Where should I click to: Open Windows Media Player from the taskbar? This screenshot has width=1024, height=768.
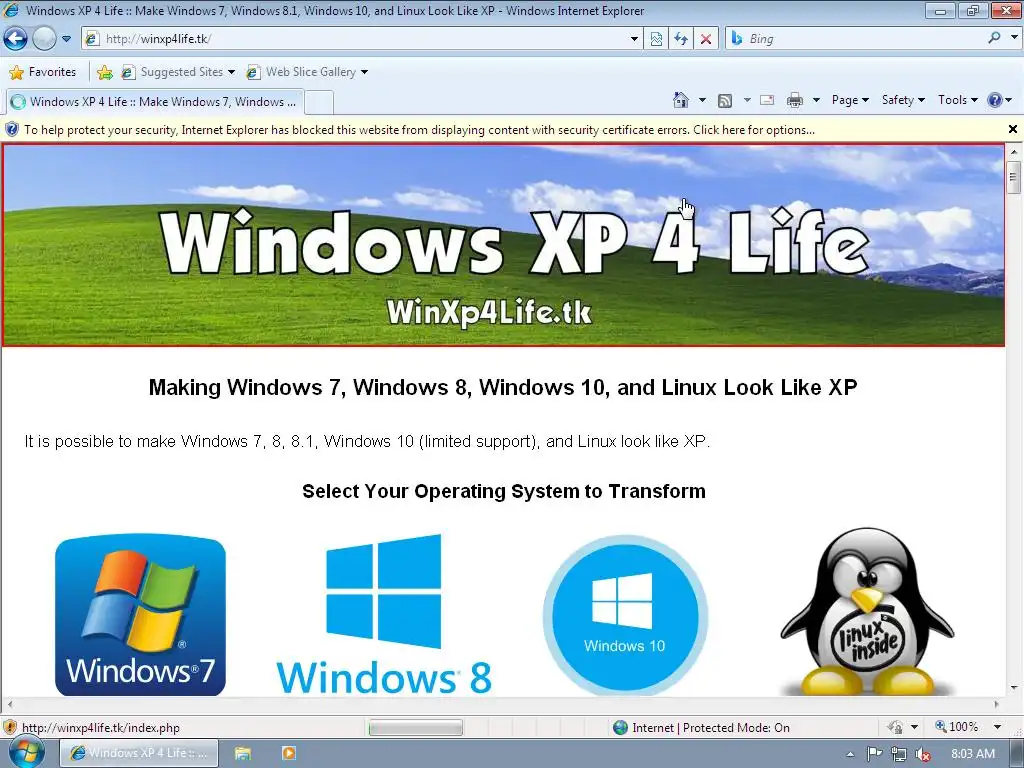(288, 753)
